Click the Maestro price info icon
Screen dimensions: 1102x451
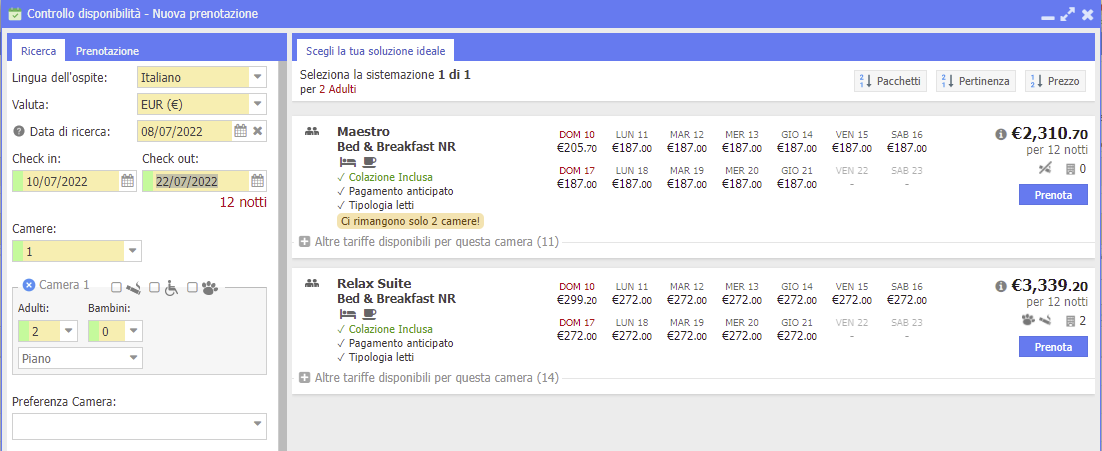(x=1003, y=134)
